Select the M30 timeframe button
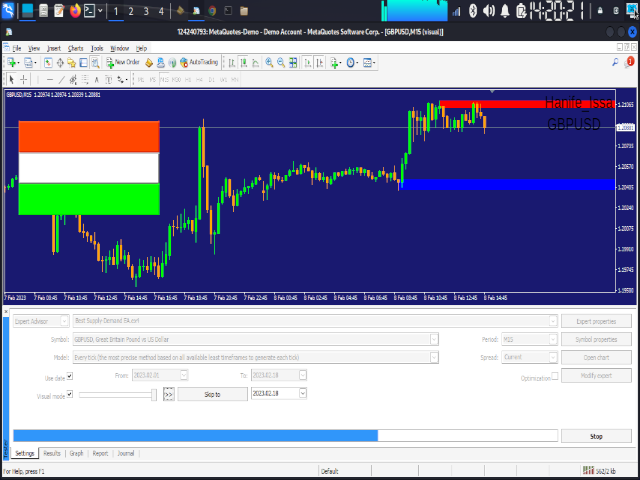This screenshot has width=640, height=480. coord(176,80)
